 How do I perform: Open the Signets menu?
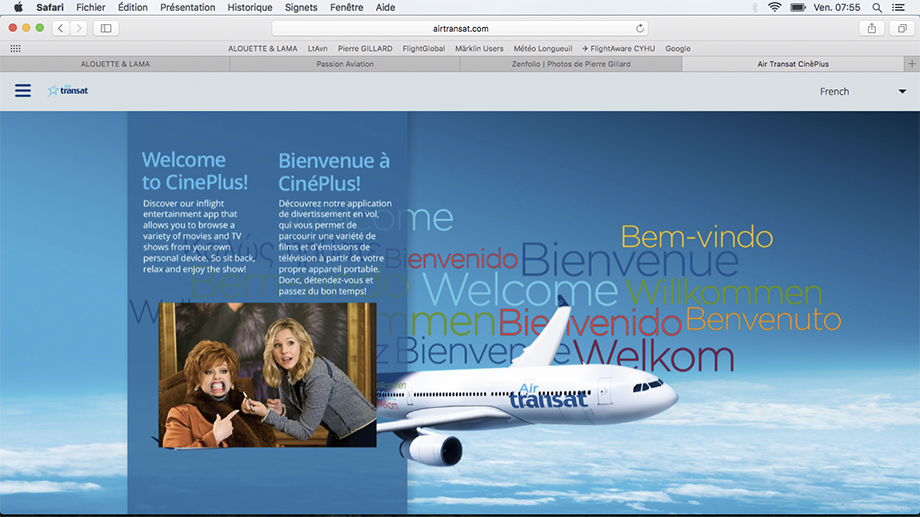click(301, 8)
